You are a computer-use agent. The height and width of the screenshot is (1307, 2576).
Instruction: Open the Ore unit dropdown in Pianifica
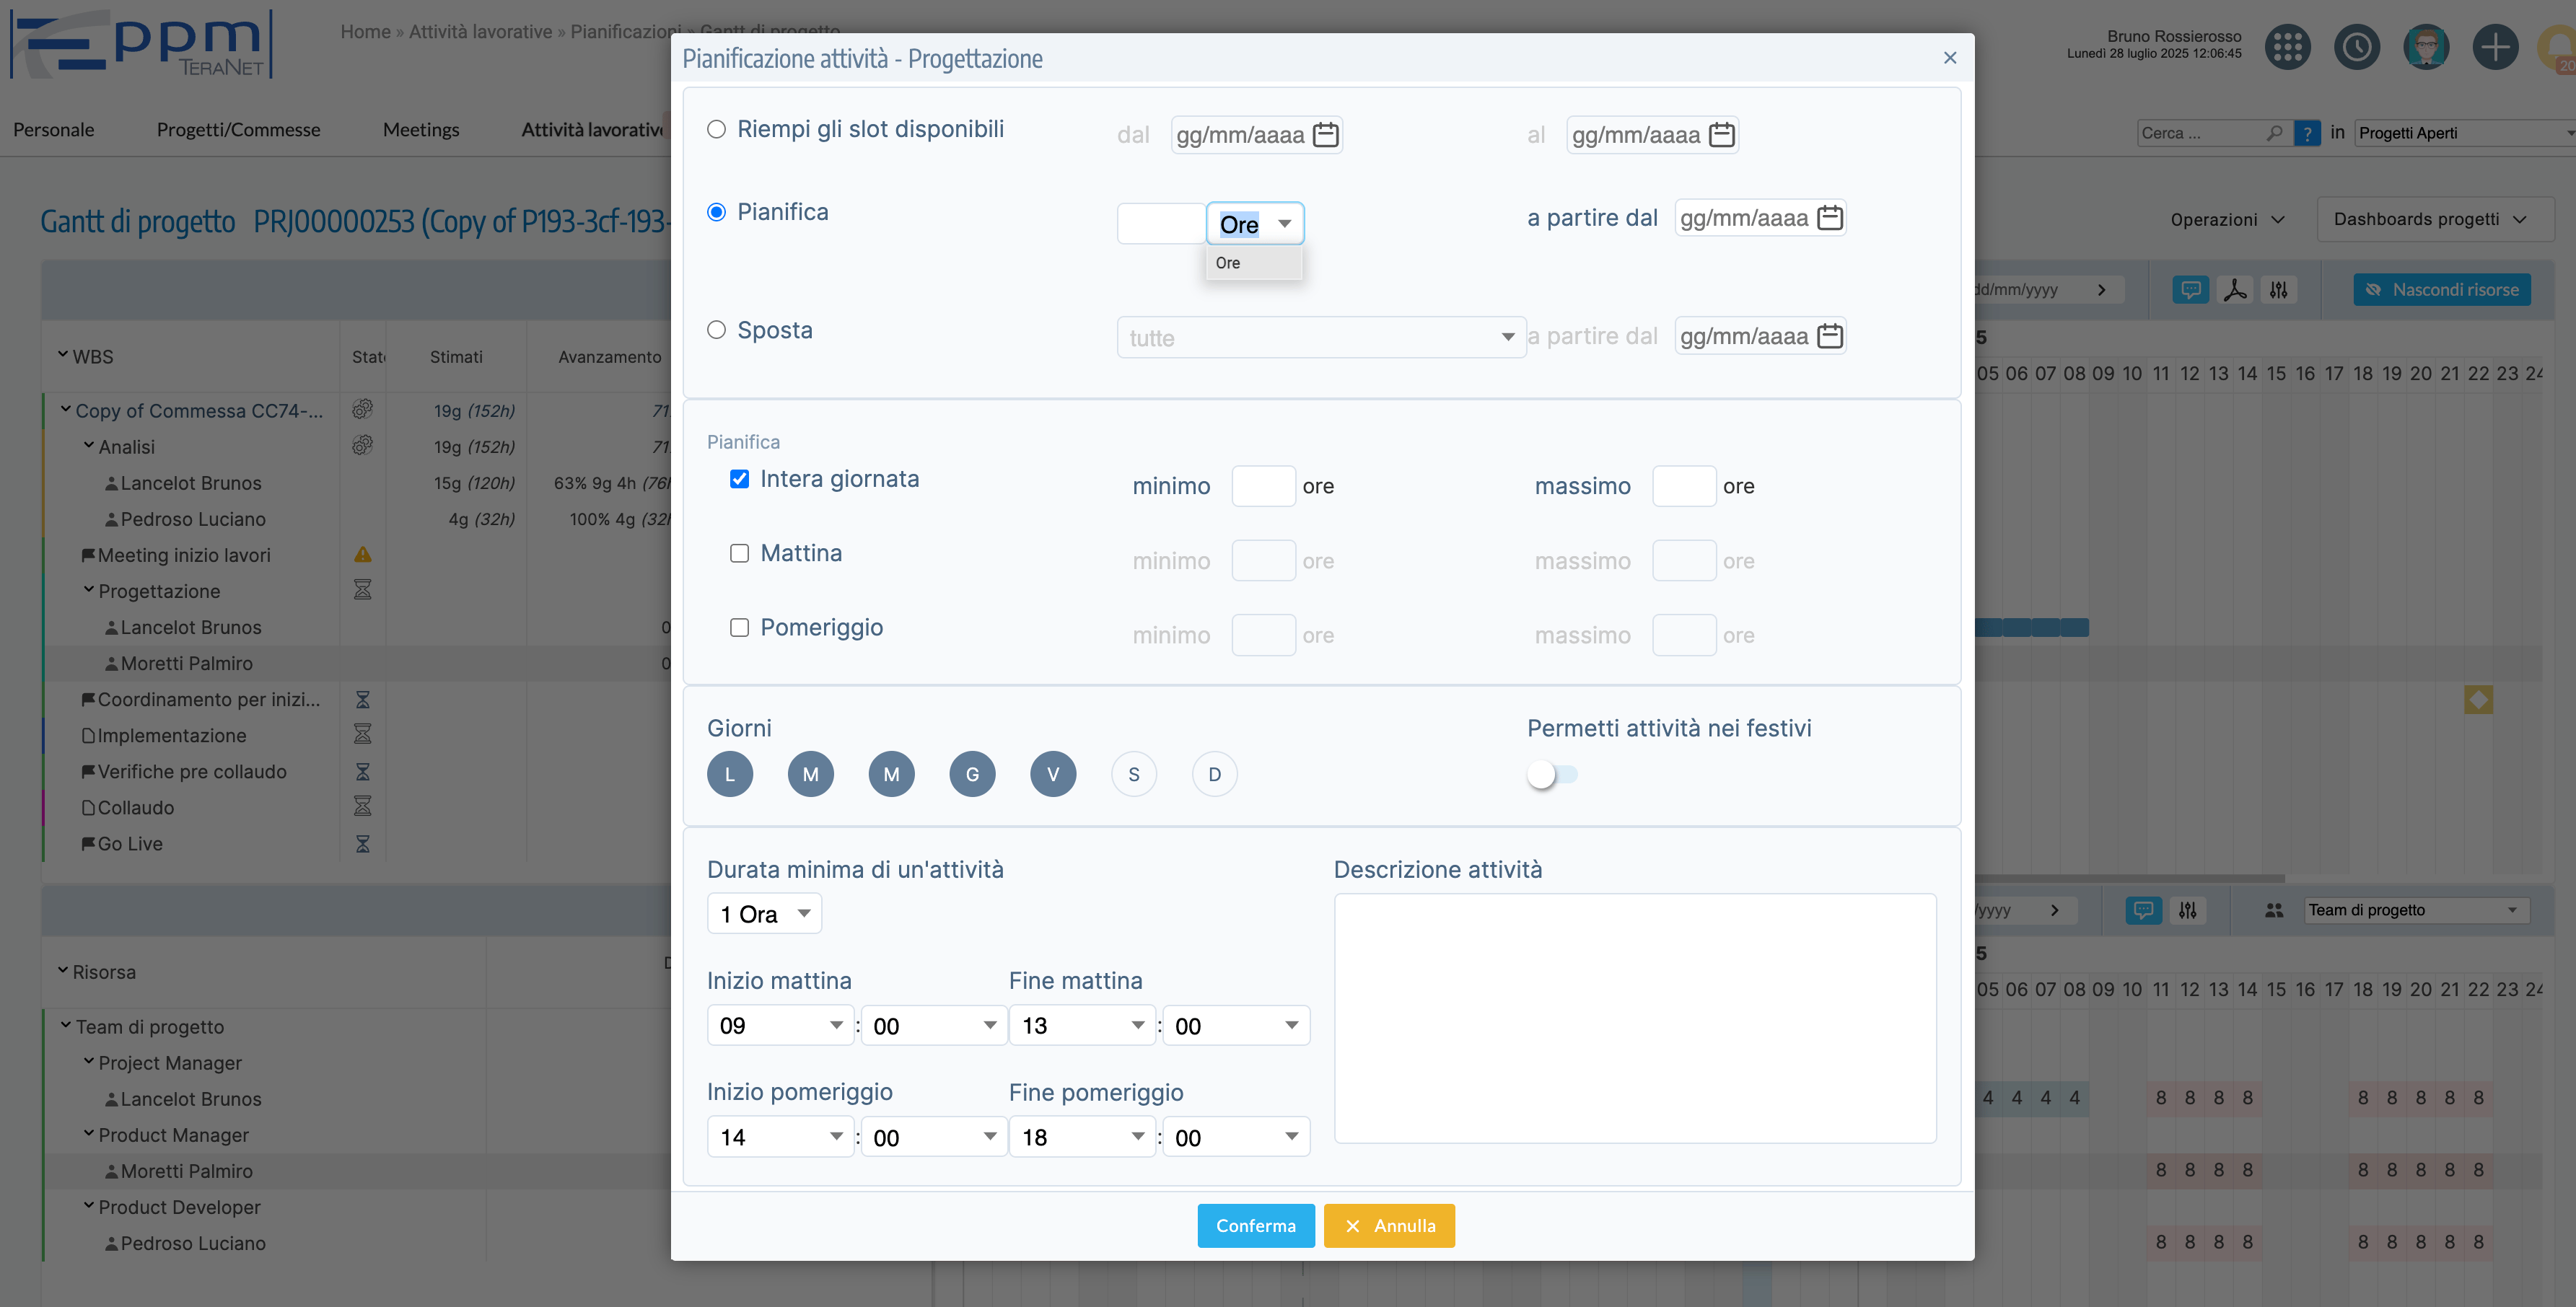coord(1255,223)
